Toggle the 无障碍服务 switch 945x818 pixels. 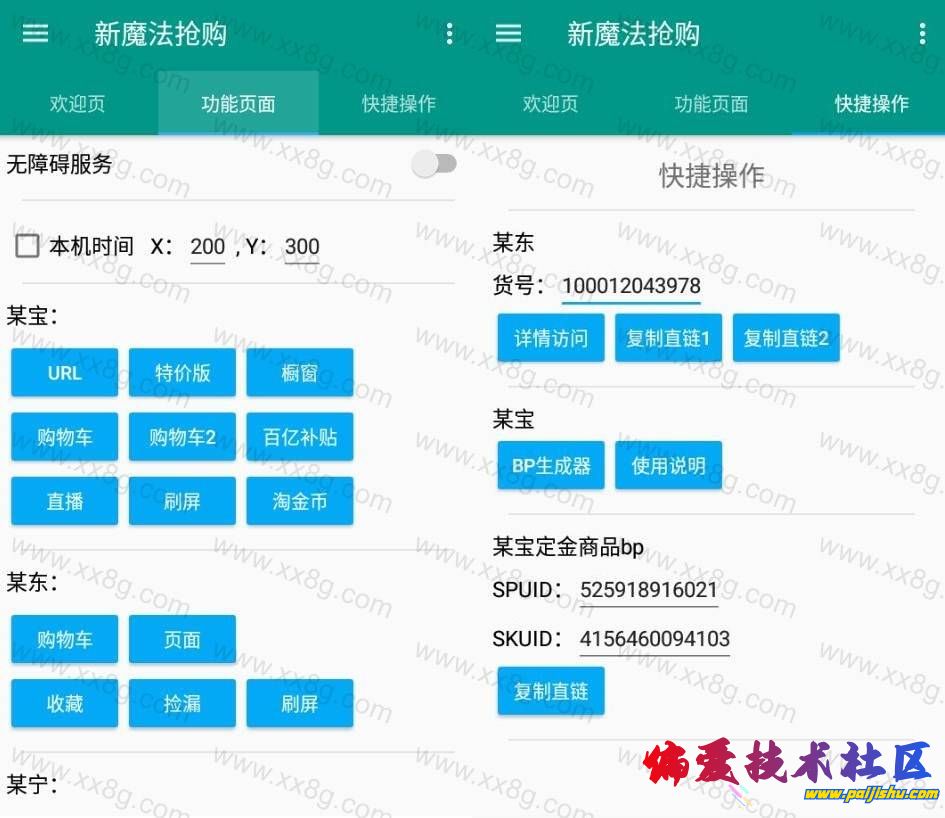click(x=434, y=165)
